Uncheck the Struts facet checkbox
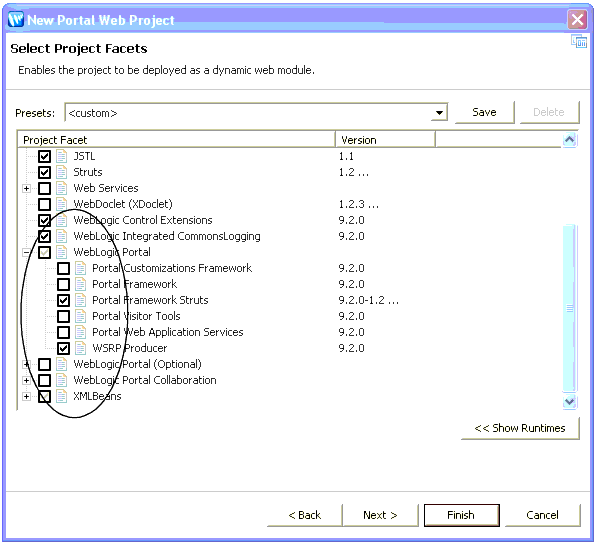 44,172
